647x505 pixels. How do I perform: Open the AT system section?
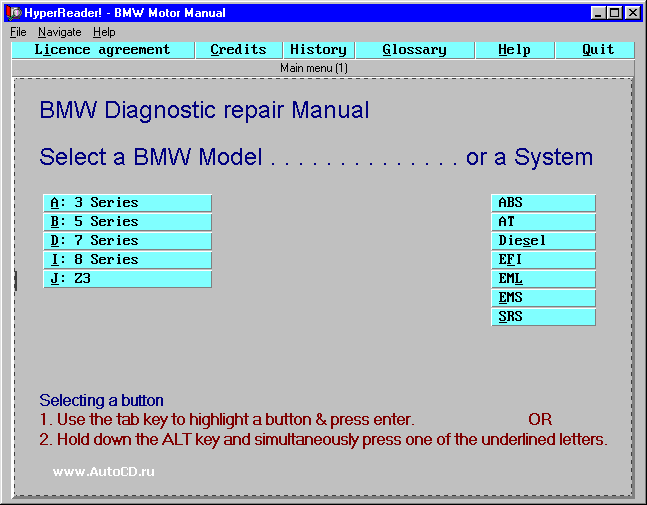click(543, 222)
